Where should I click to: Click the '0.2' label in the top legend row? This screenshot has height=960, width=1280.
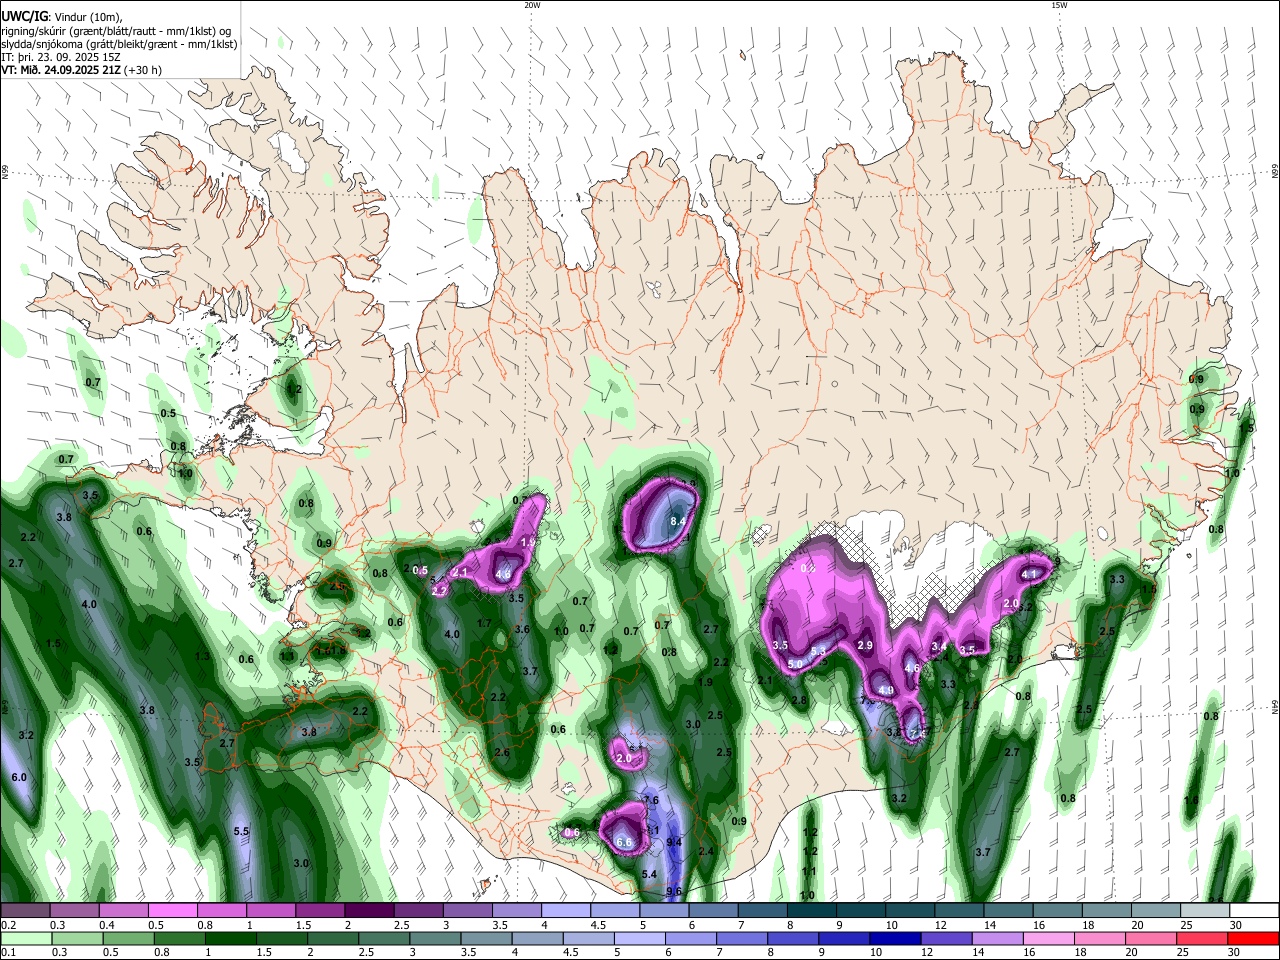[x=8, y=925]
